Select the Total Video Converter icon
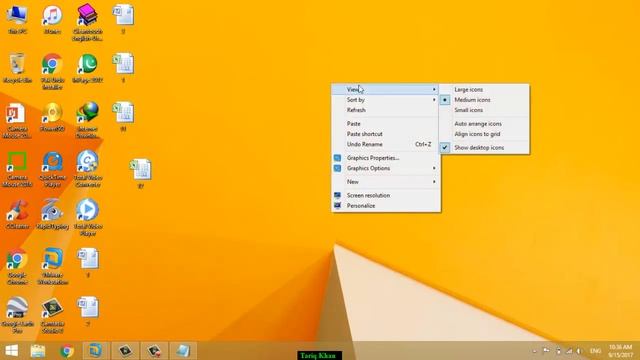 point(87,169)
